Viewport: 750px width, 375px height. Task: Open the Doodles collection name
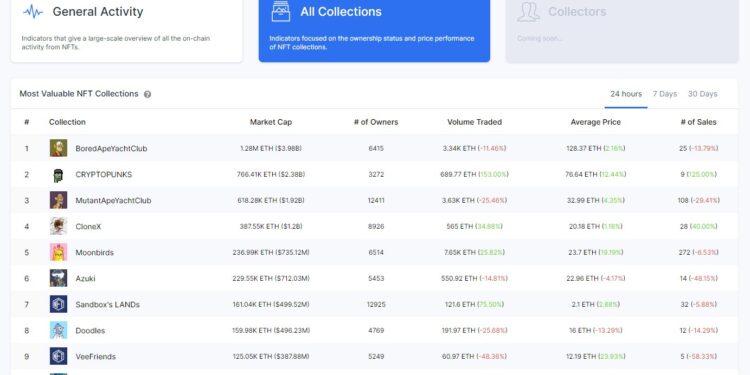tap(90, 331)
